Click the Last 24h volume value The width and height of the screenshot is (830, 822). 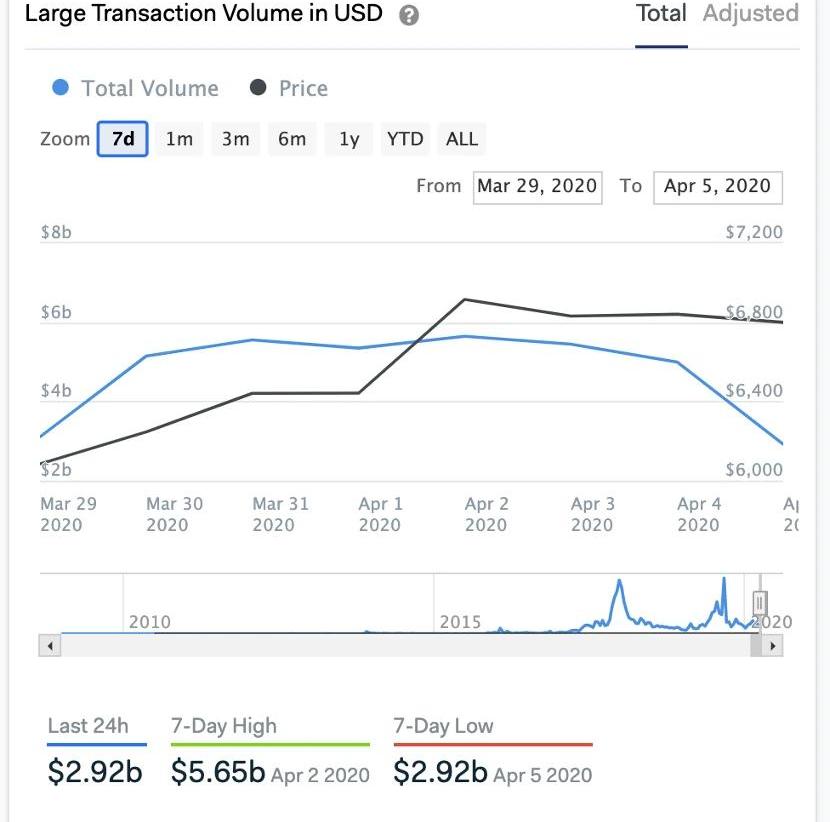(95, 772)
